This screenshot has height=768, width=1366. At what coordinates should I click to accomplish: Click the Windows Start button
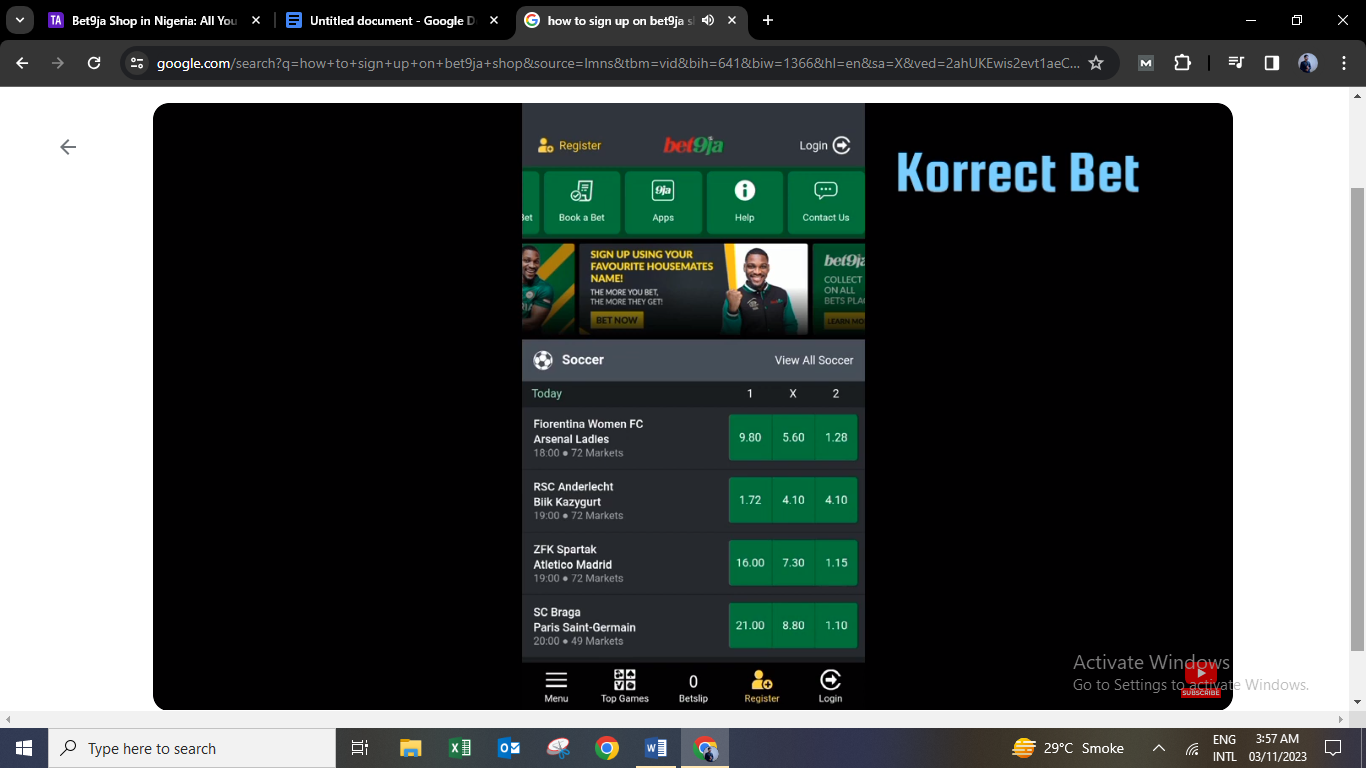[24, 748]
